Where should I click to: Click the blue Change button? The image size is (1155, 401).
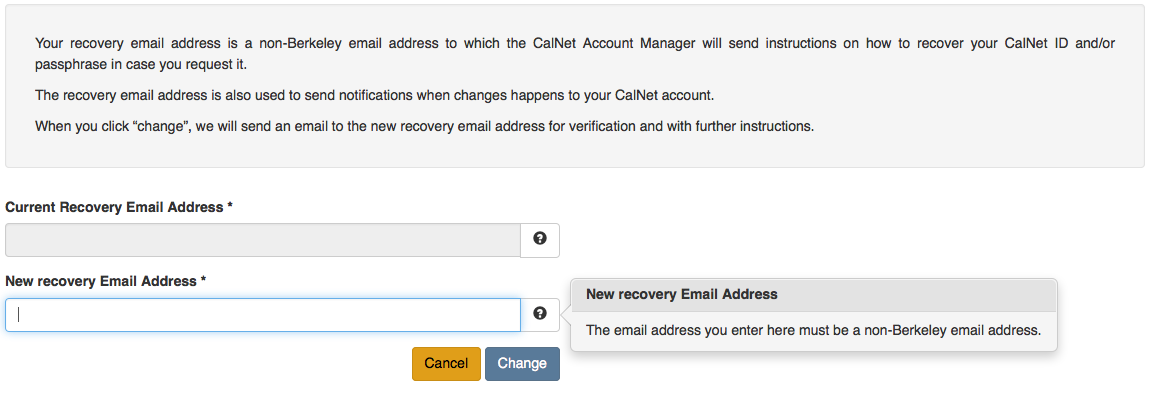(x=522, y=363)
